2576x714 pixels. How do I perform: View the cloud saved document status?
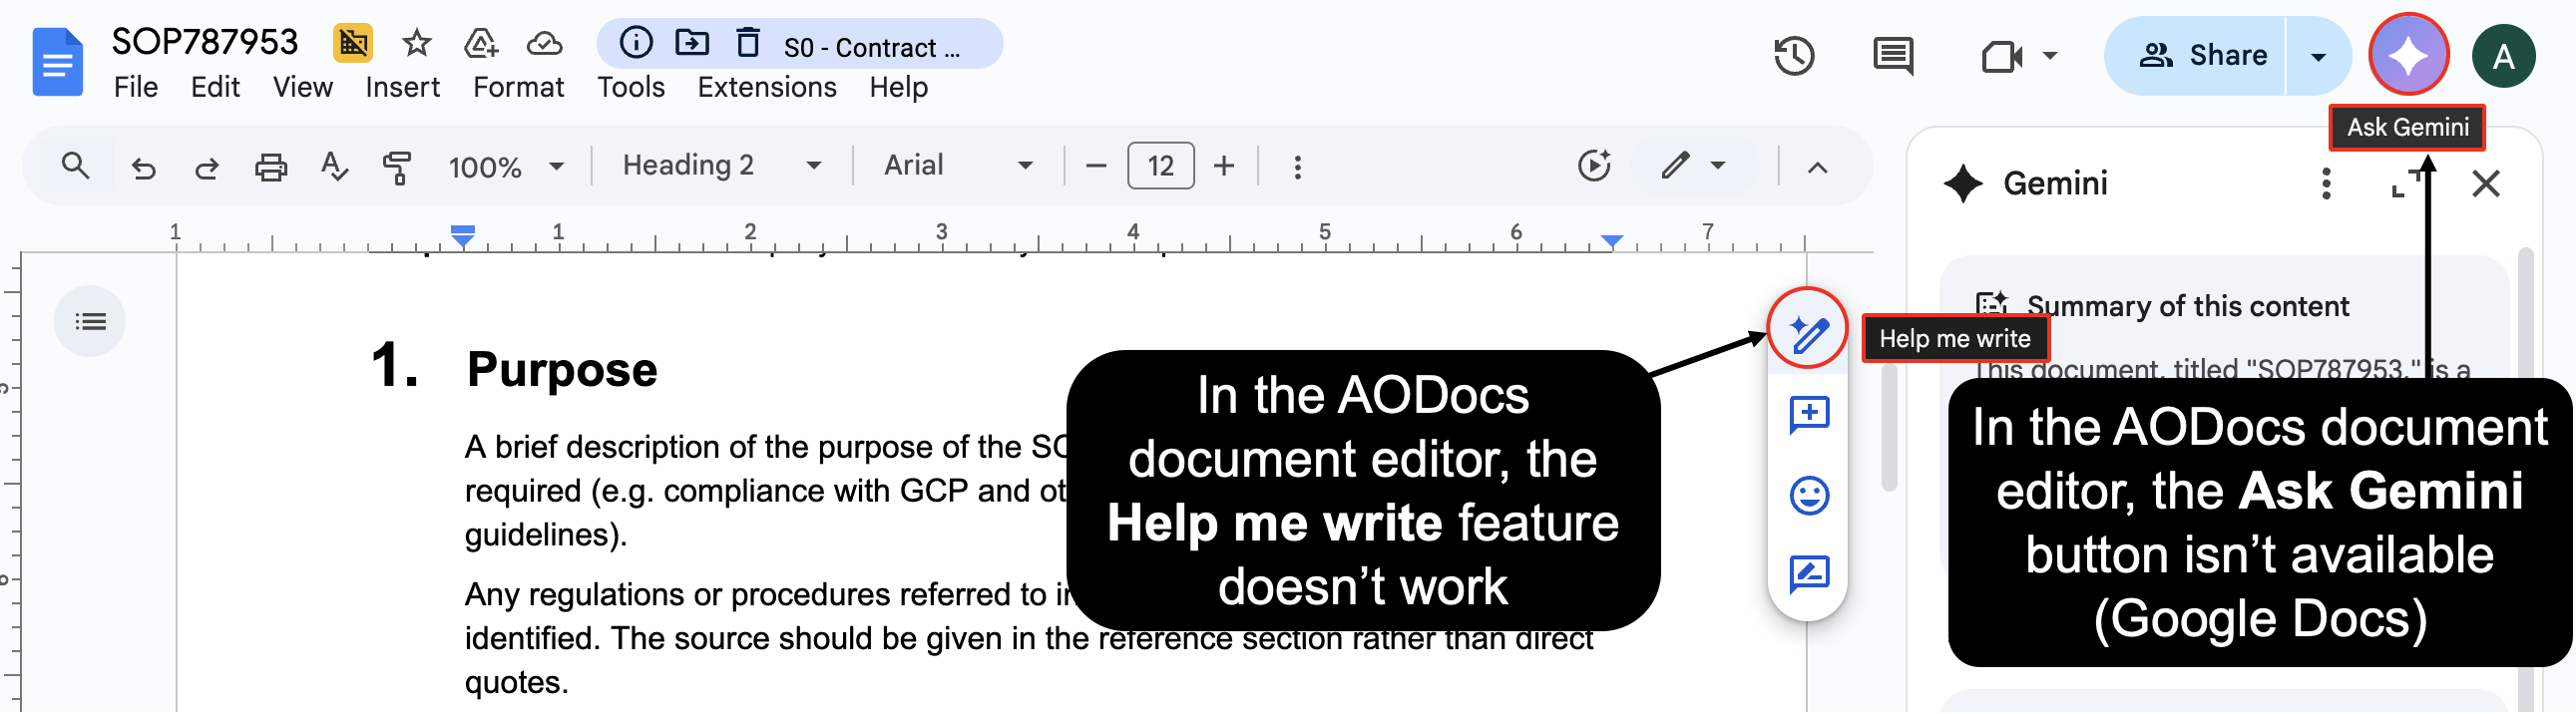(544, 43)
